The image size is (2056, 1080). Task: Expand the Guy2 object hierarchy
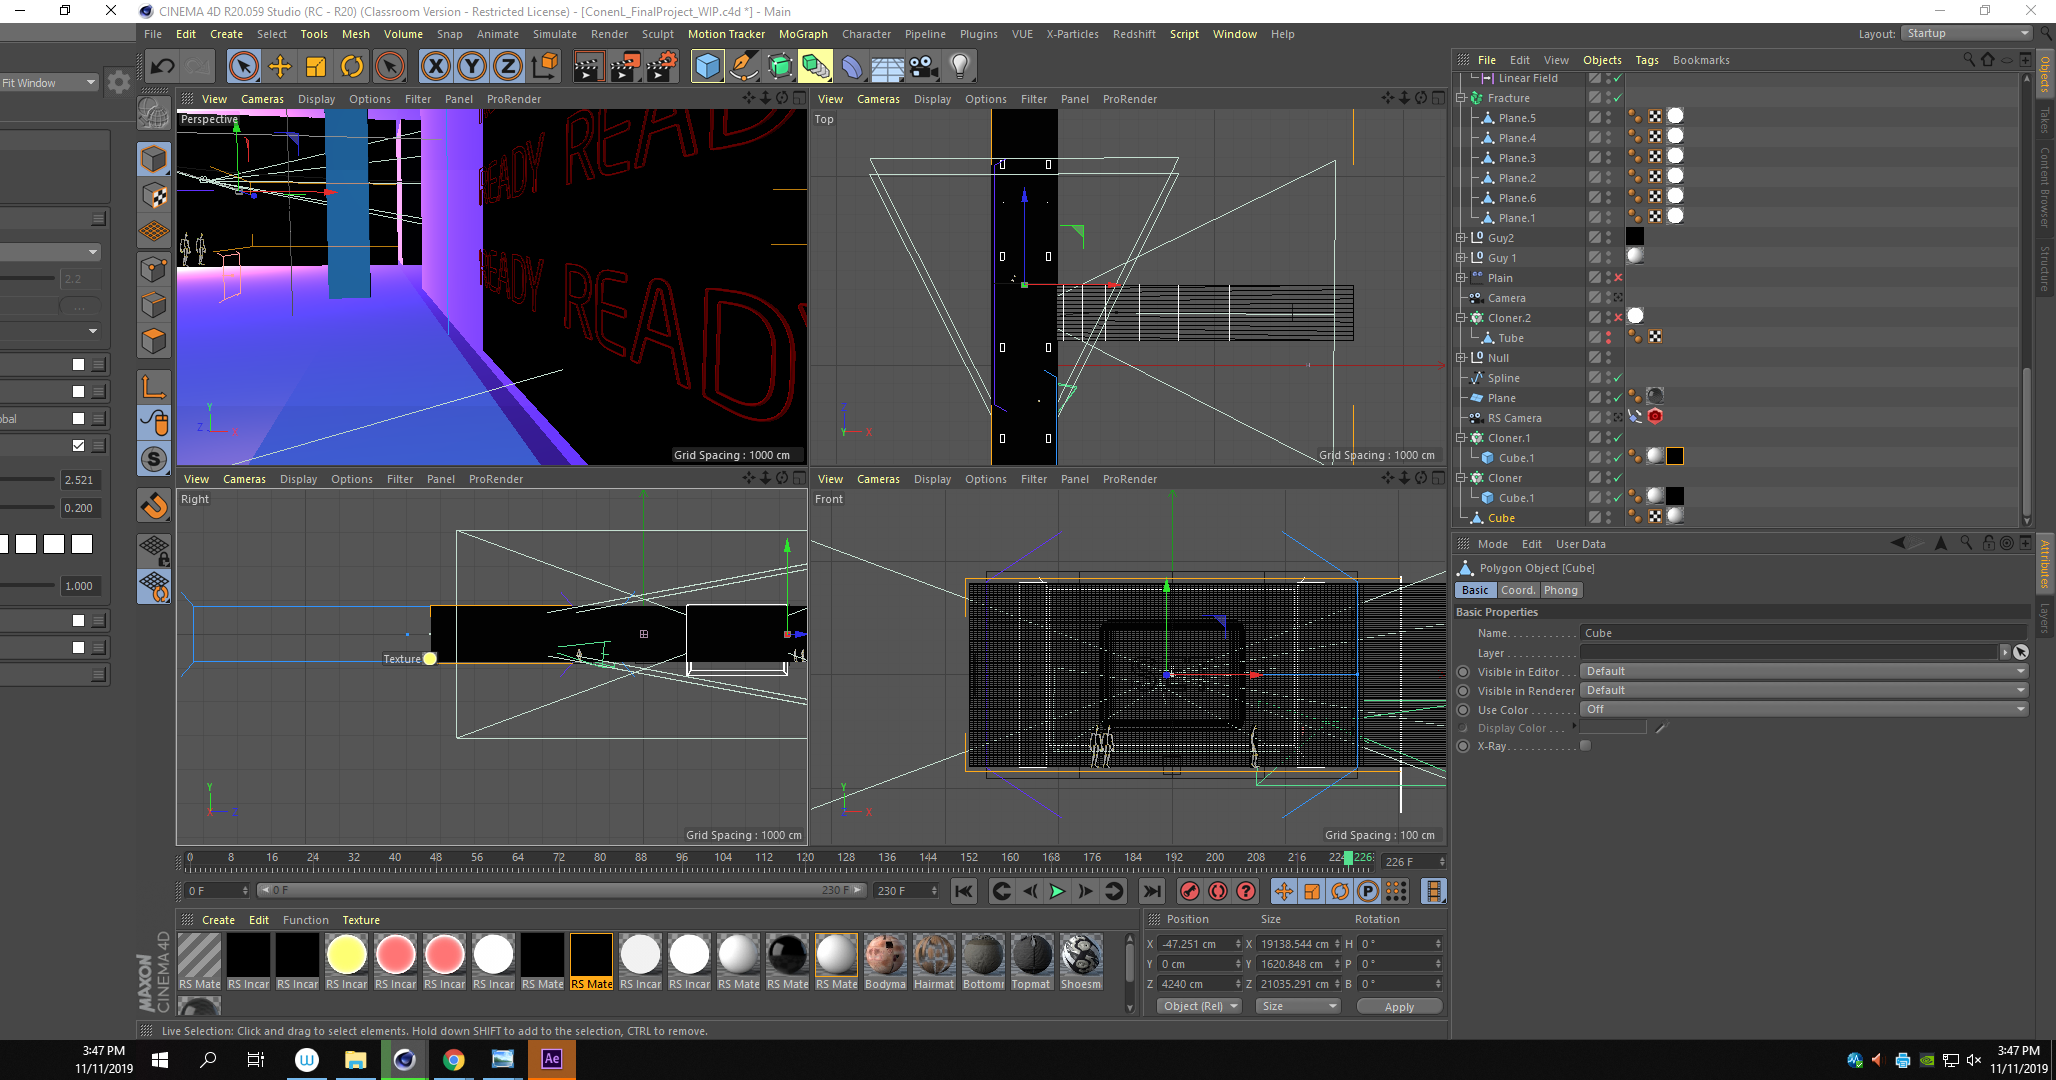click(x=1461, y=238)
